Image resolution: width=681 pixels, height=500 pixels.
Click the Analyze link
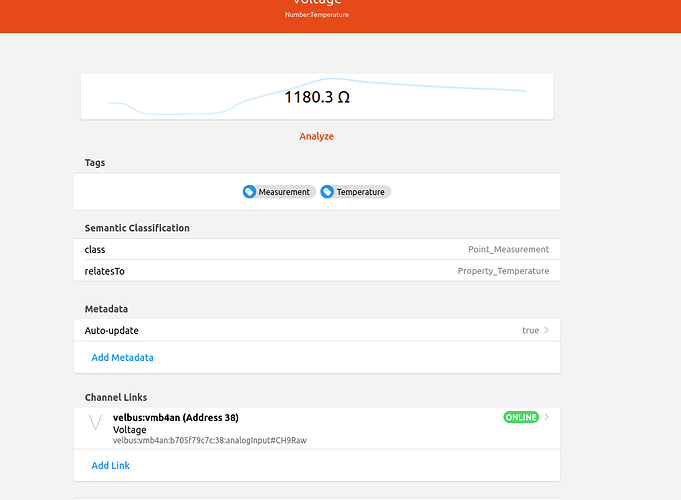click(x=316, y=136)
